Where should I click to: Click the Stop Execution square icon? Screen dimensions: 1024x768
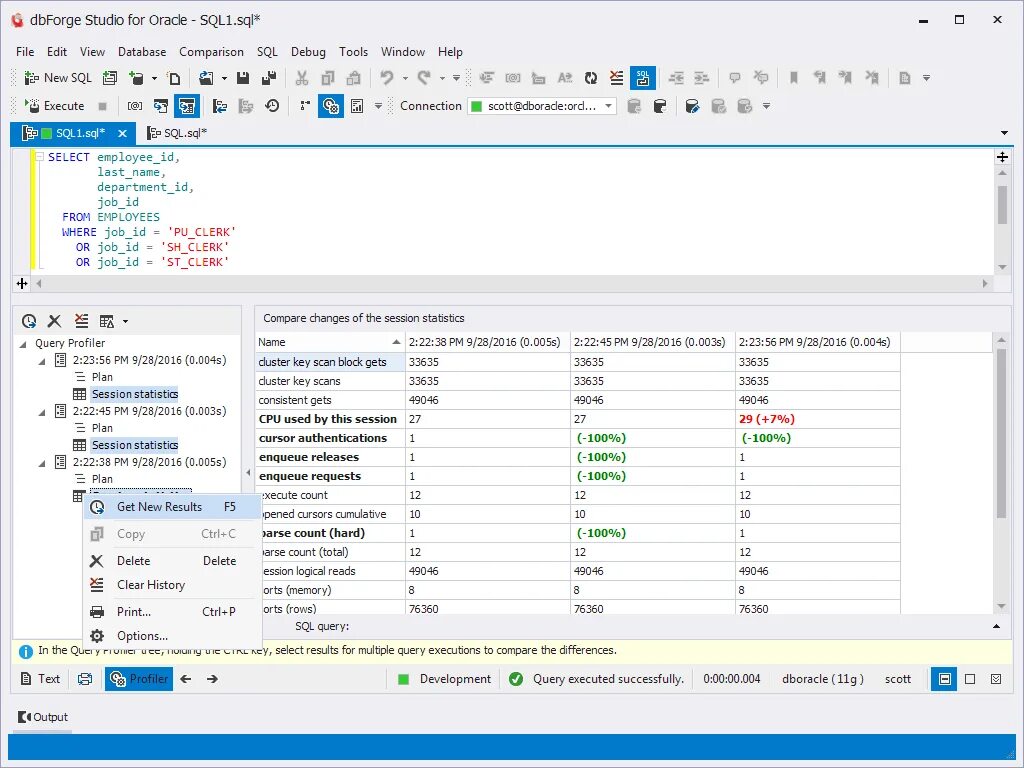click(x=103, y=106)
